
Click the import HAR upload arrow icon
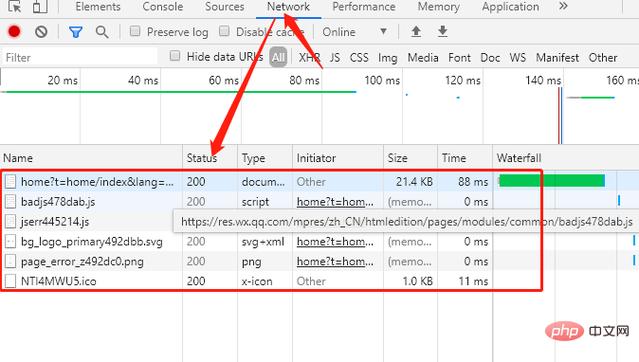(x=416, y=31)
